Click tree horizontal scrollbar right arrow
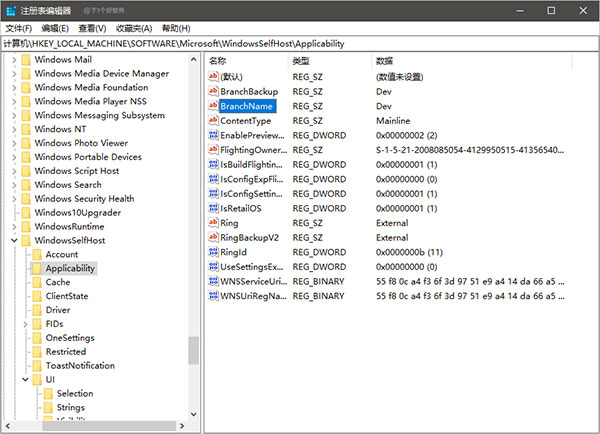 pos(182,426)
